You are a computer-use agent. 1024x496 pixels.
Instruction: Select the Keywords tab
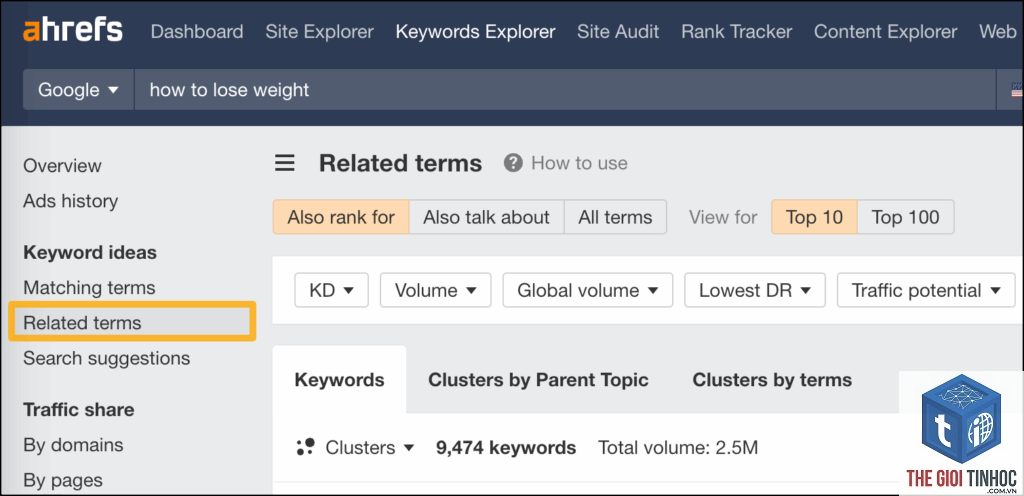click(340, 380)
